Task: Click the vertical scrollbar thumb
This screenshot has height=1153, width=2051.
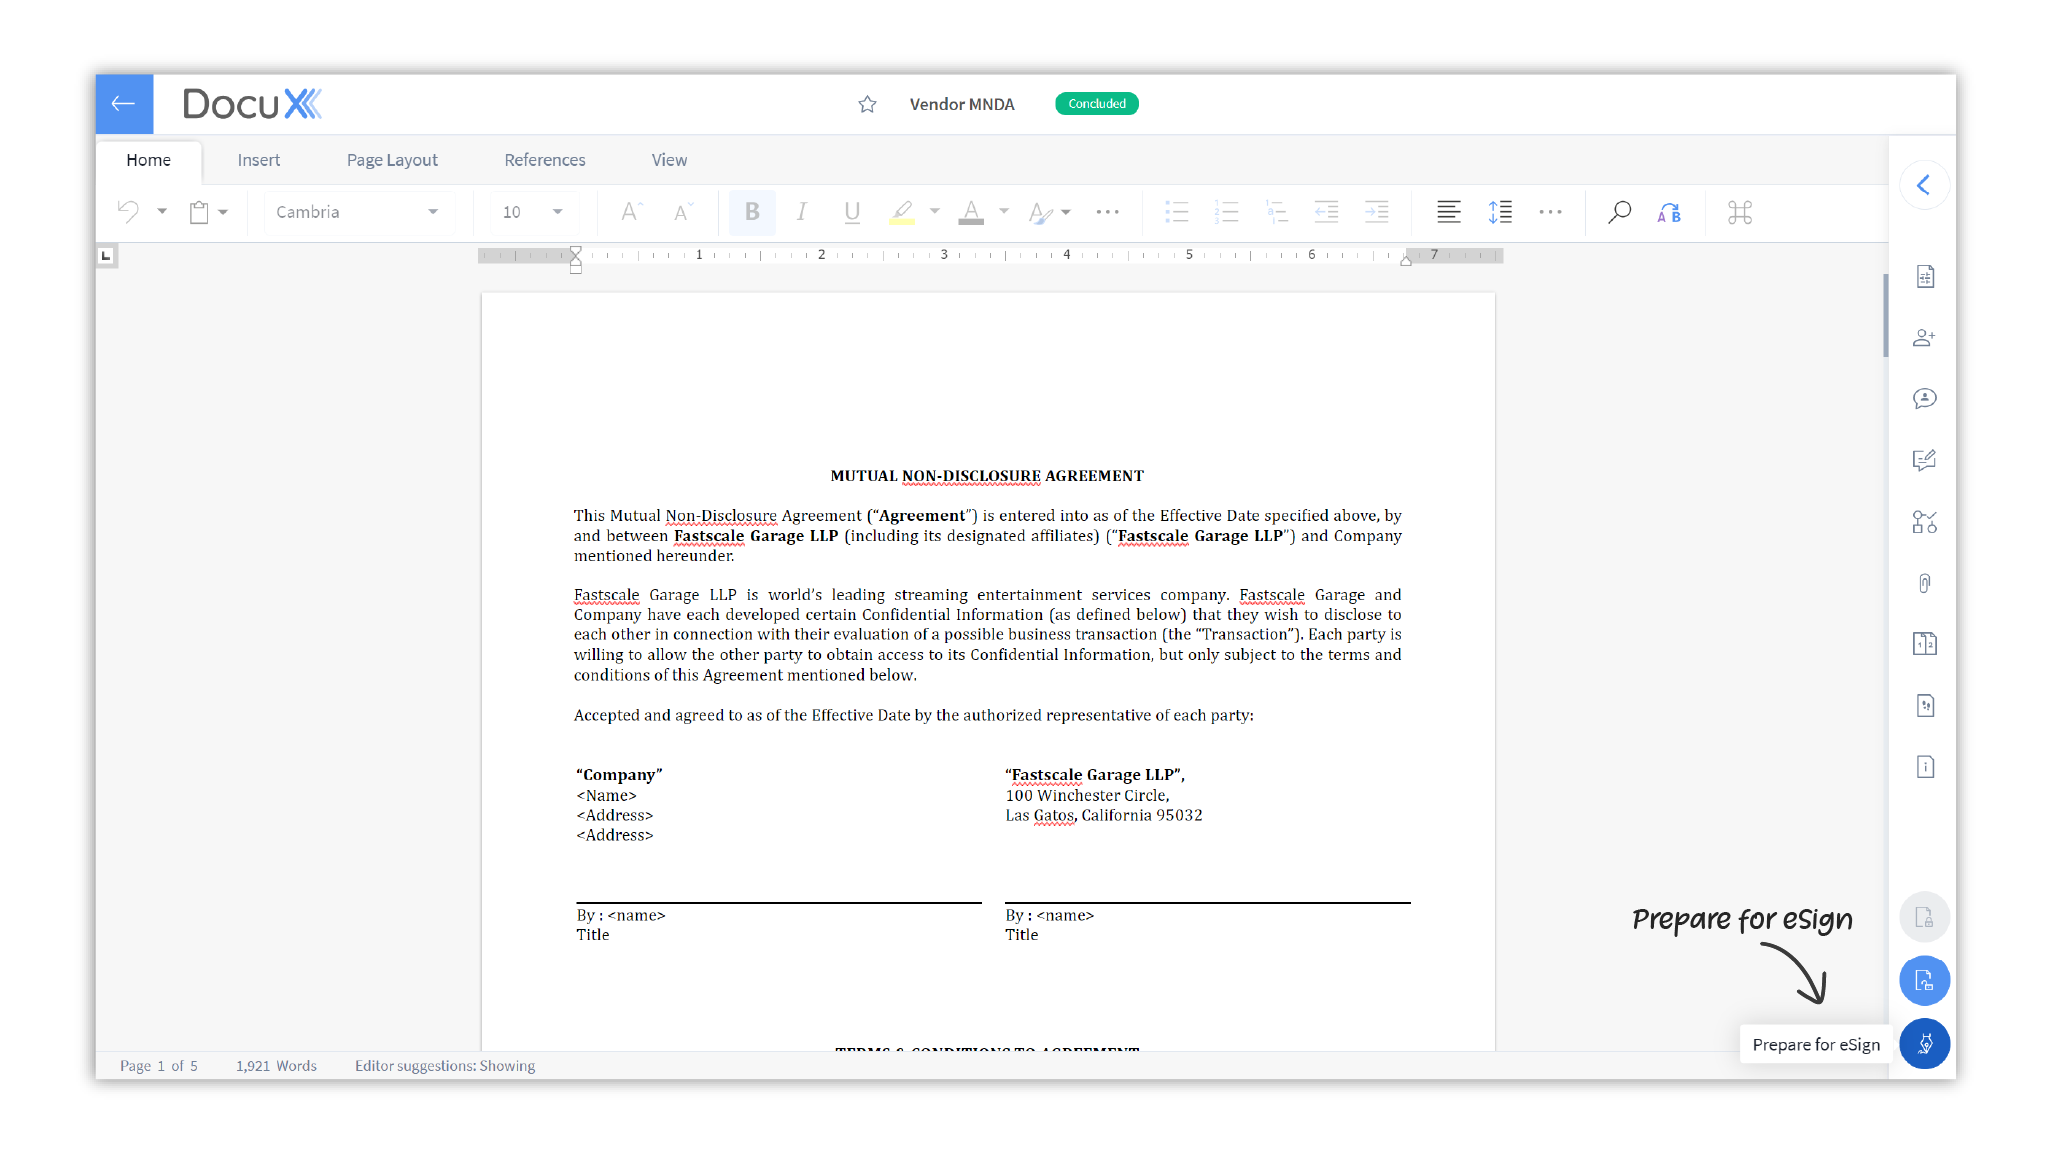Action: tap(1885, 315)
